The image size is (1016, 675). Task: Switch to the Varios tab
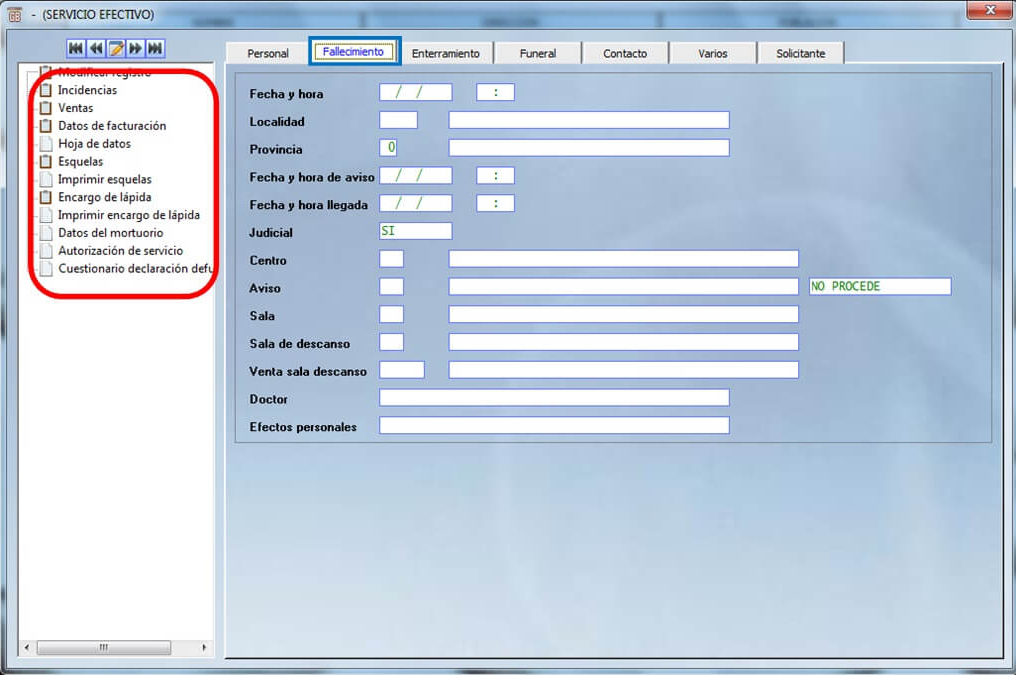[x=713, y=54]
